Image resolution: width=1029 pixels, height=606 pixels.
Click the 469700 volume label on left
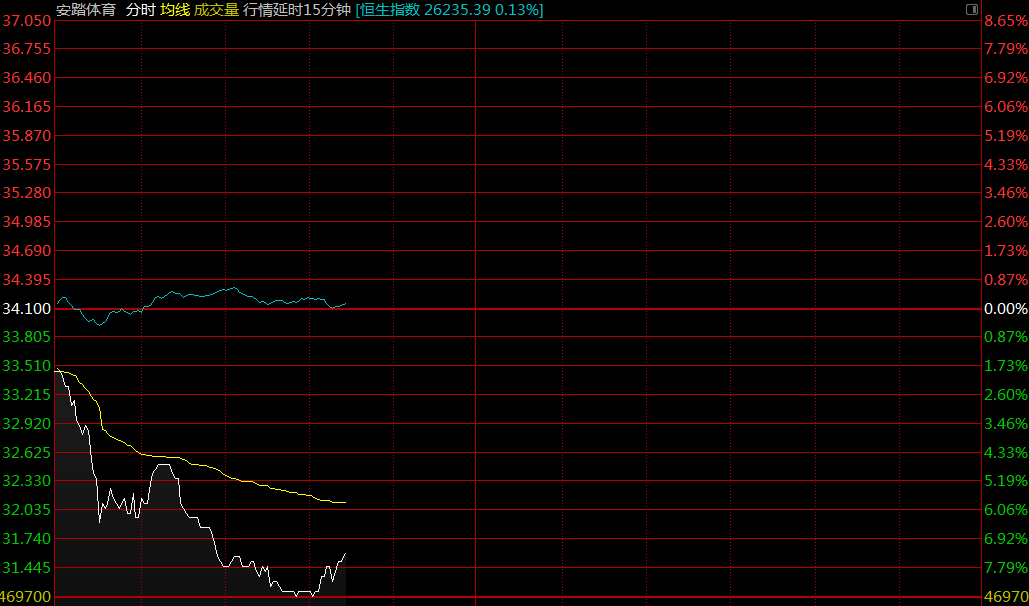(27, 597)
